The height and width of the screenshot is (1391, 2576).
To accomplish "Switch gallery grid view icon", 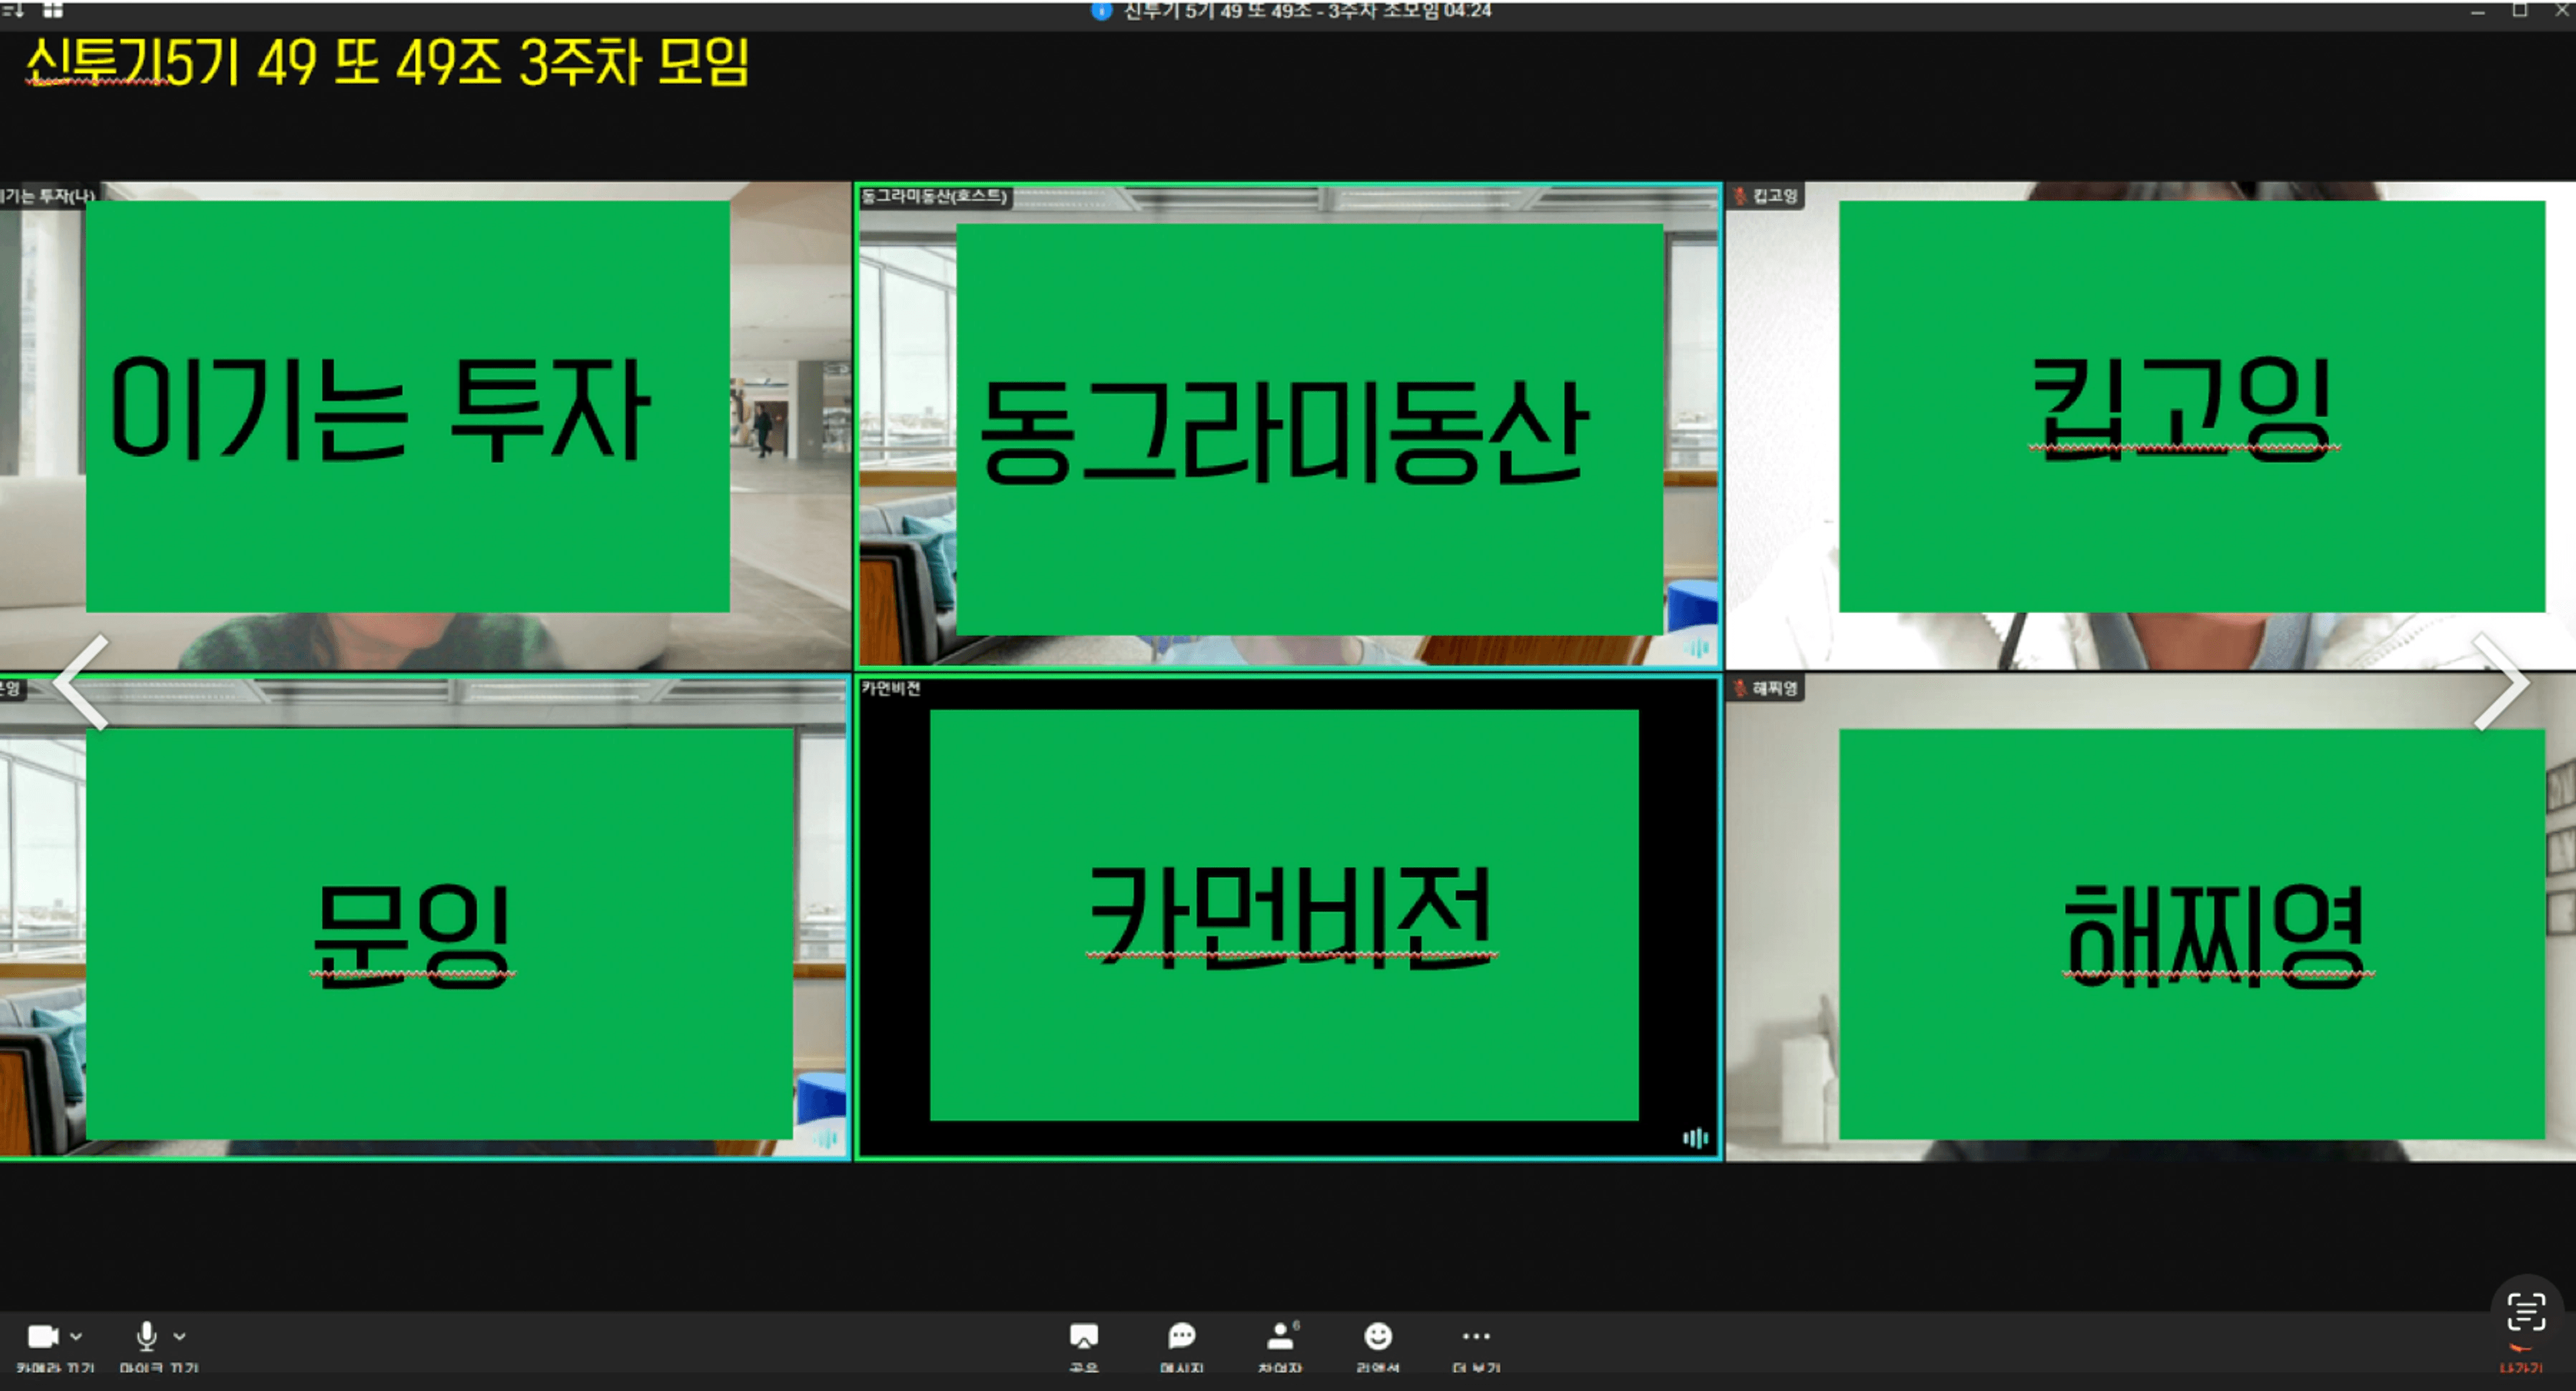I will coord(53,10).
